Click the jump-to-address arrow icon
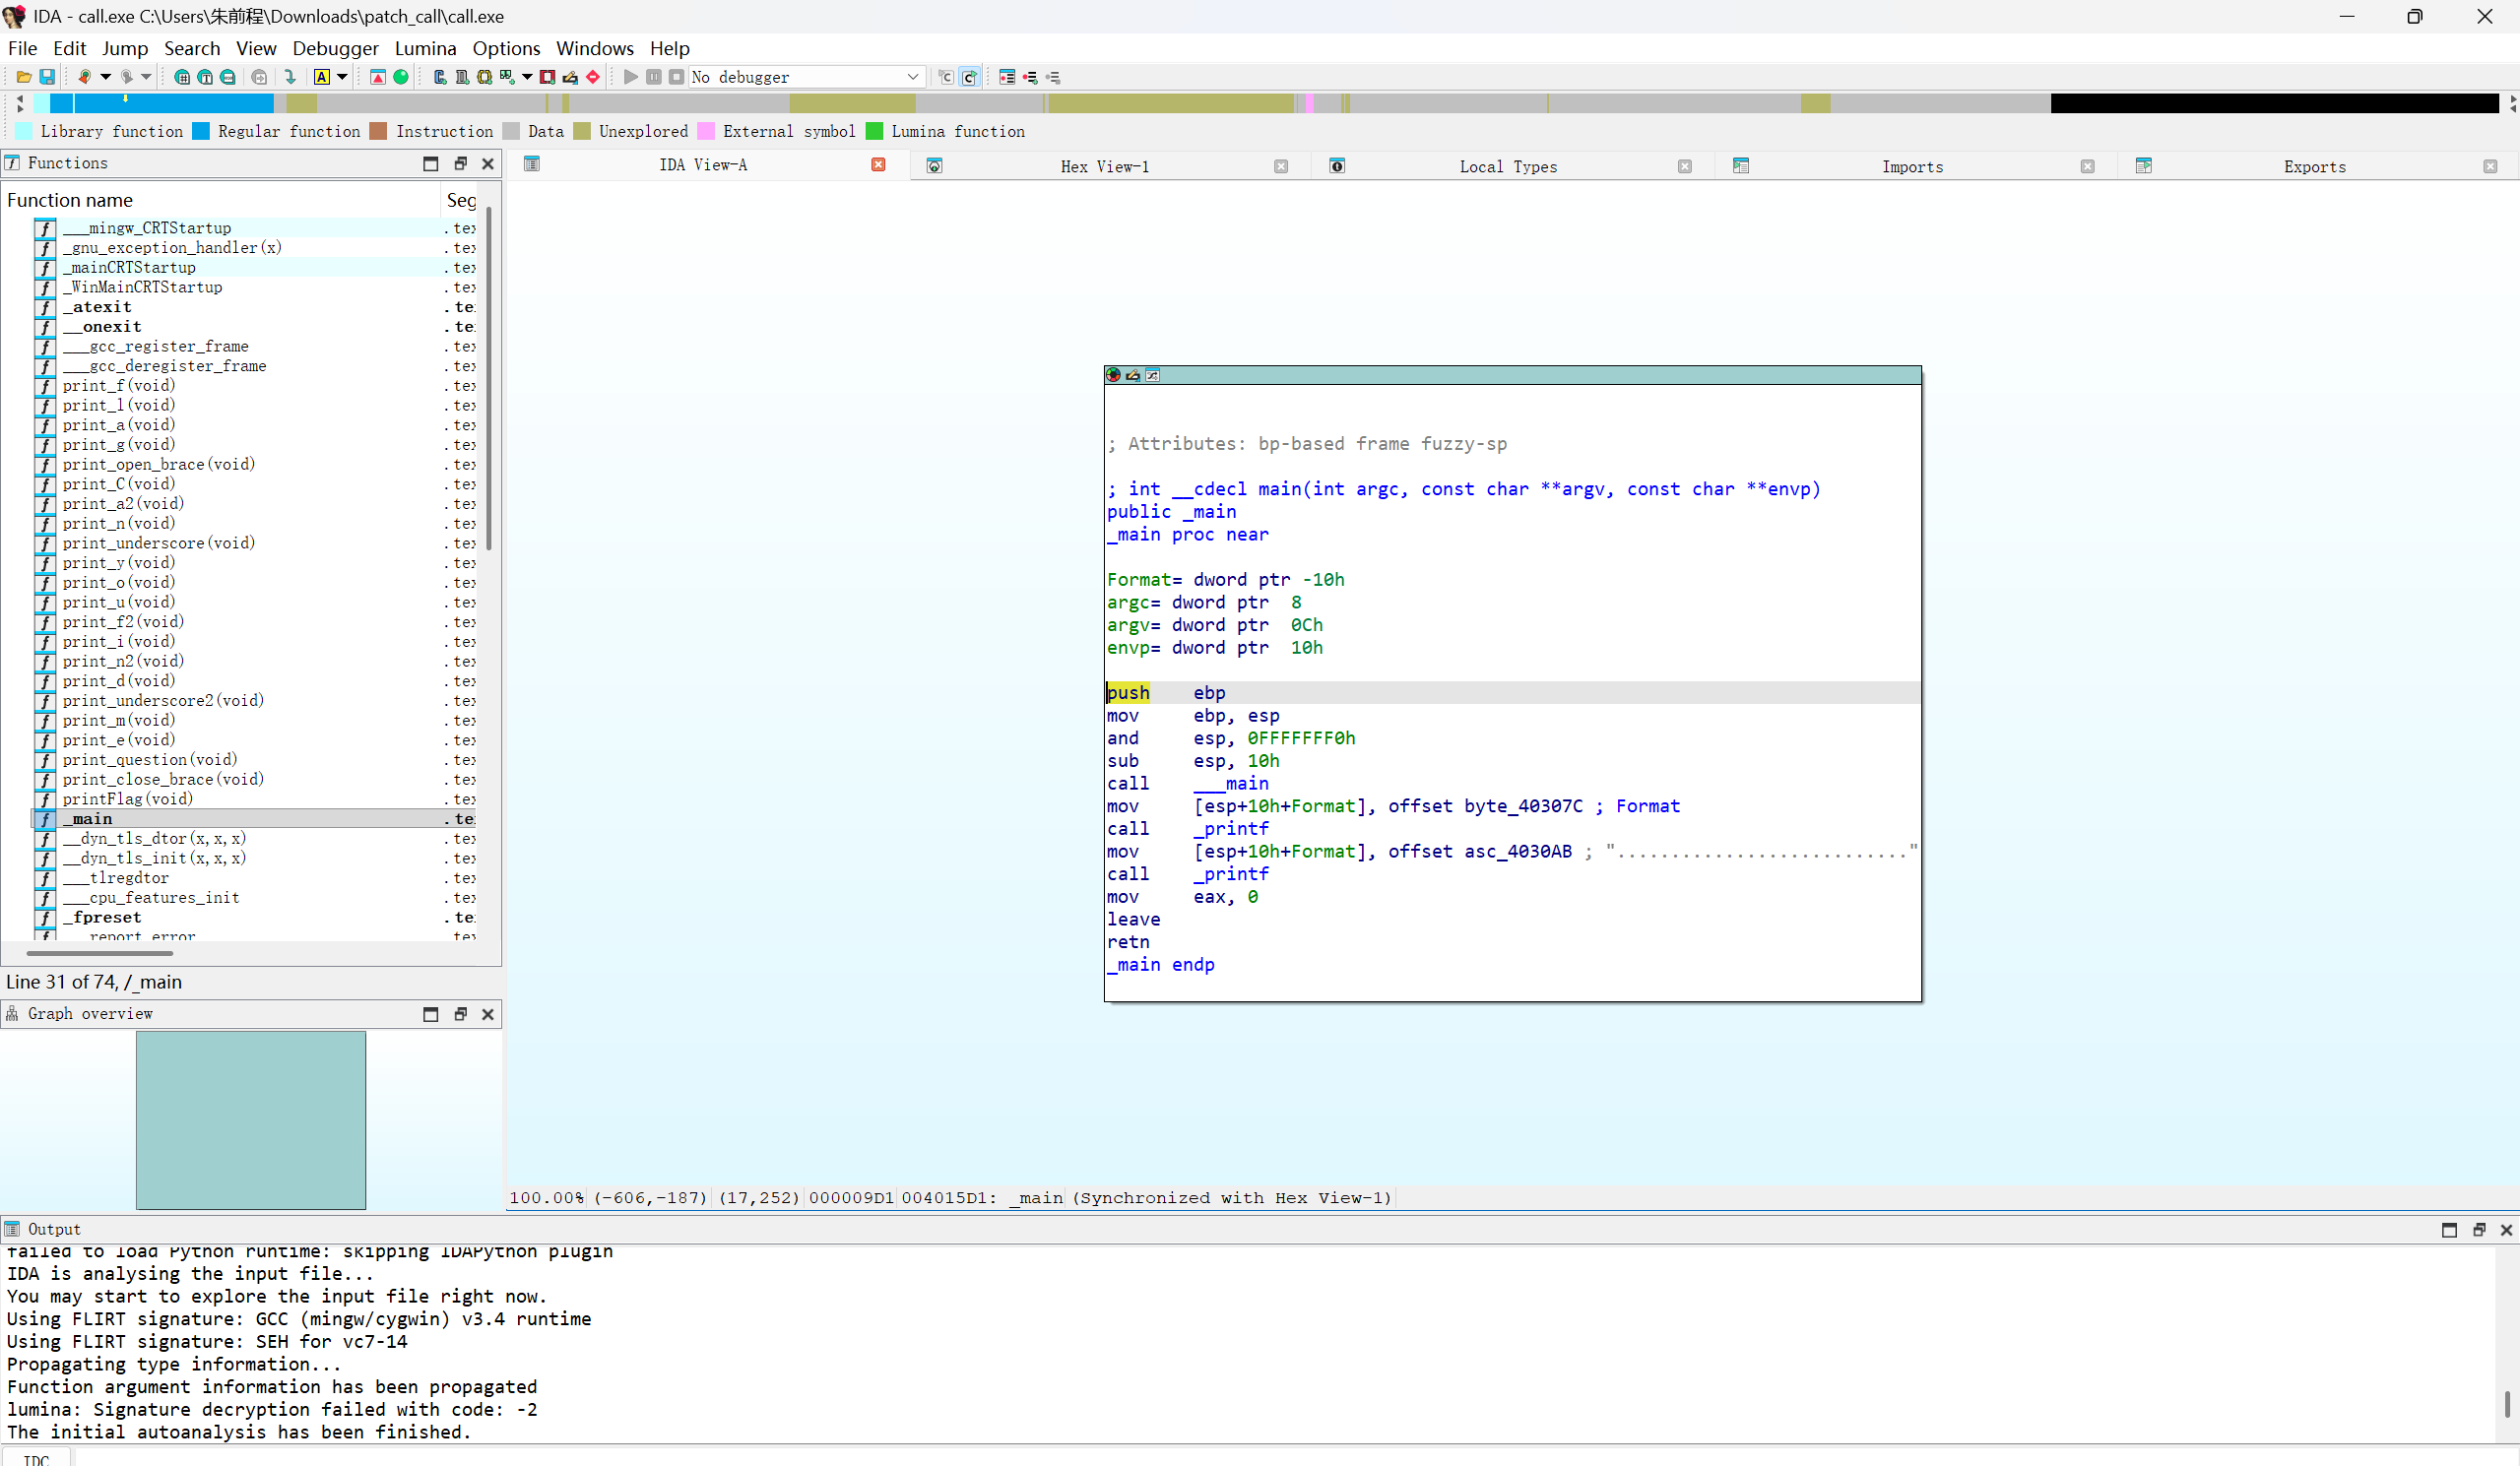Viewport: 2520px width, 1466px height. point(290,77)
